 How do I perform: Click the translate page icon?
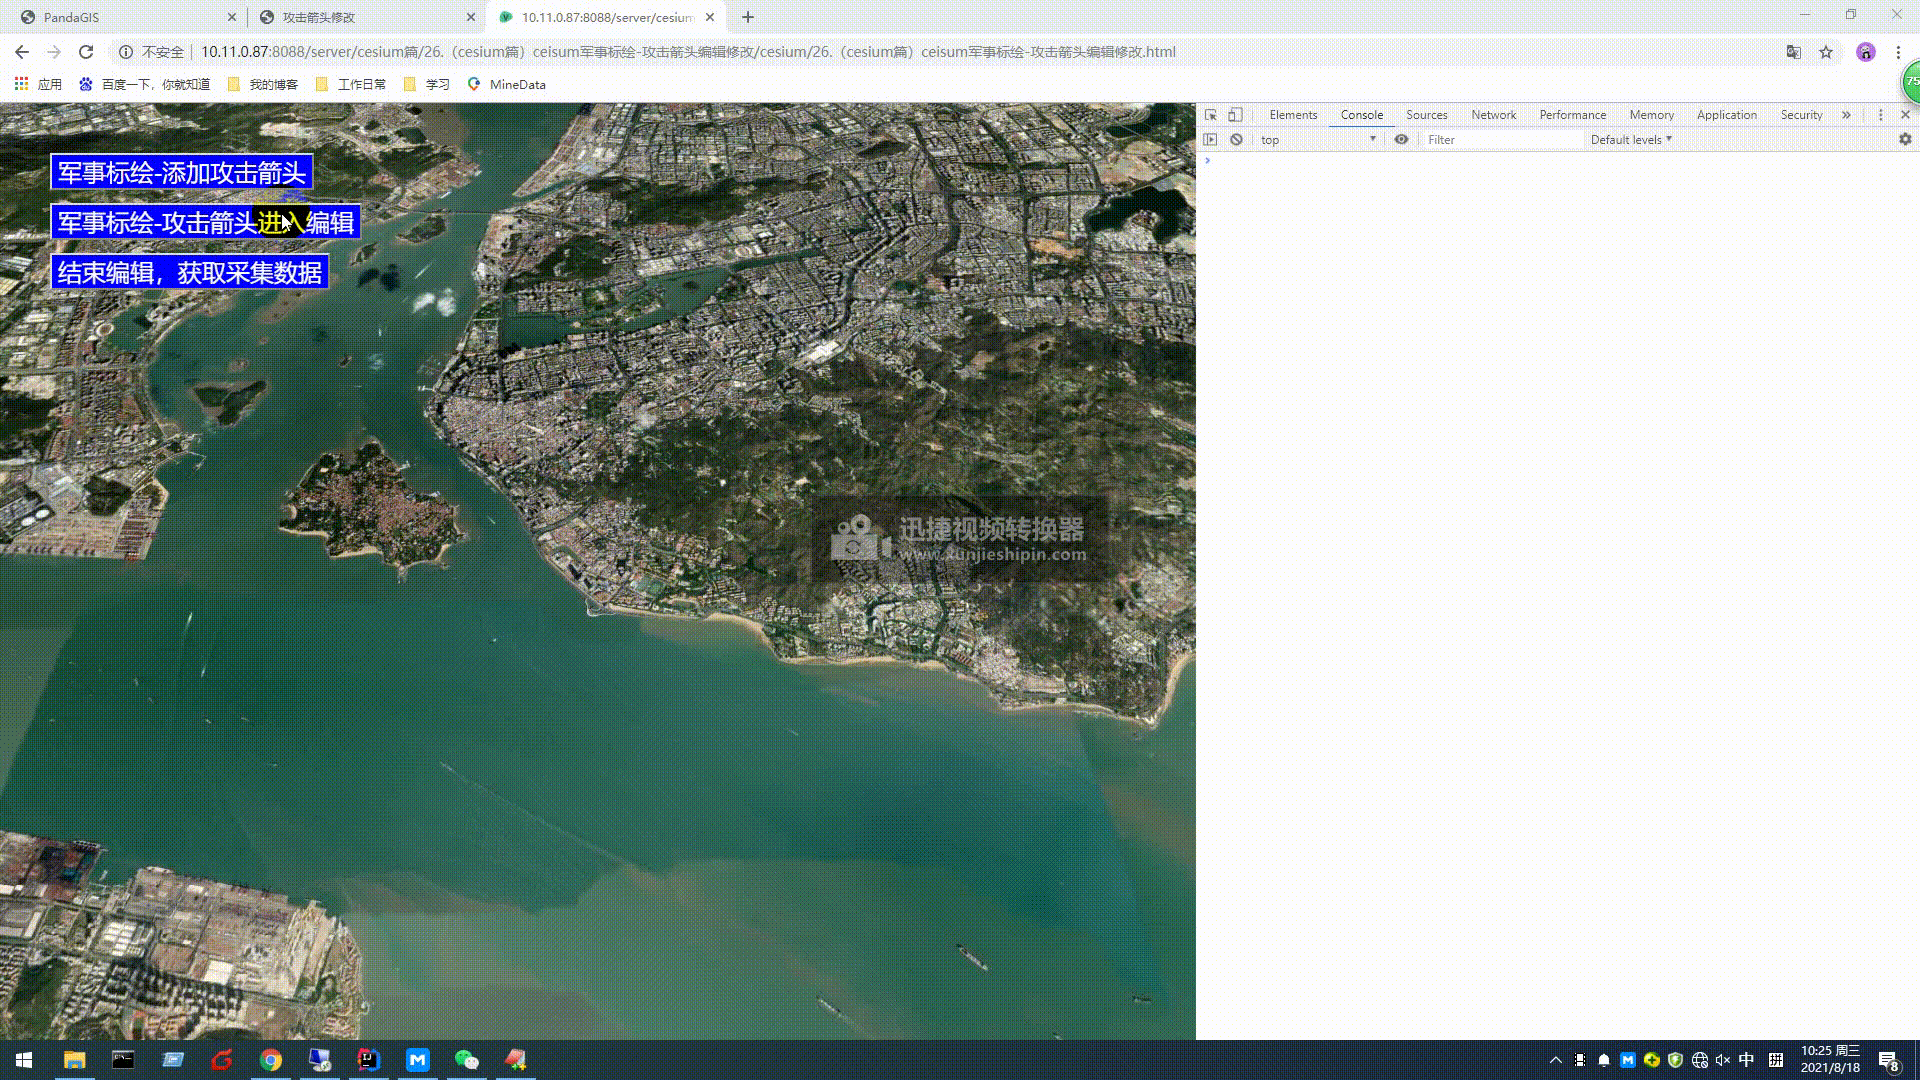(x=1794, y=52)
